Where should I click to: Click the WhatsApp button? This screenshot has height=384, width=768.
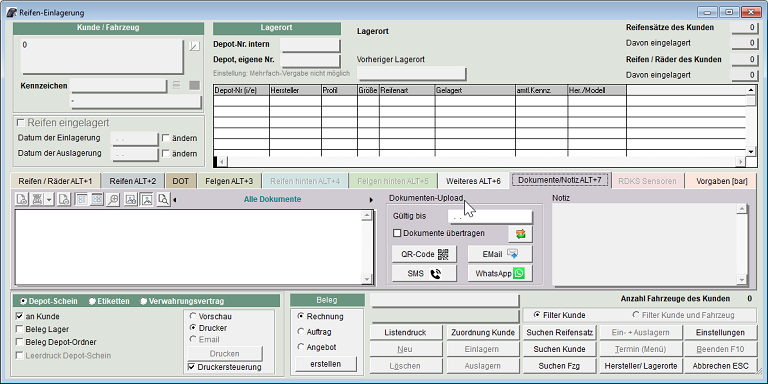[x=500, y=274]
